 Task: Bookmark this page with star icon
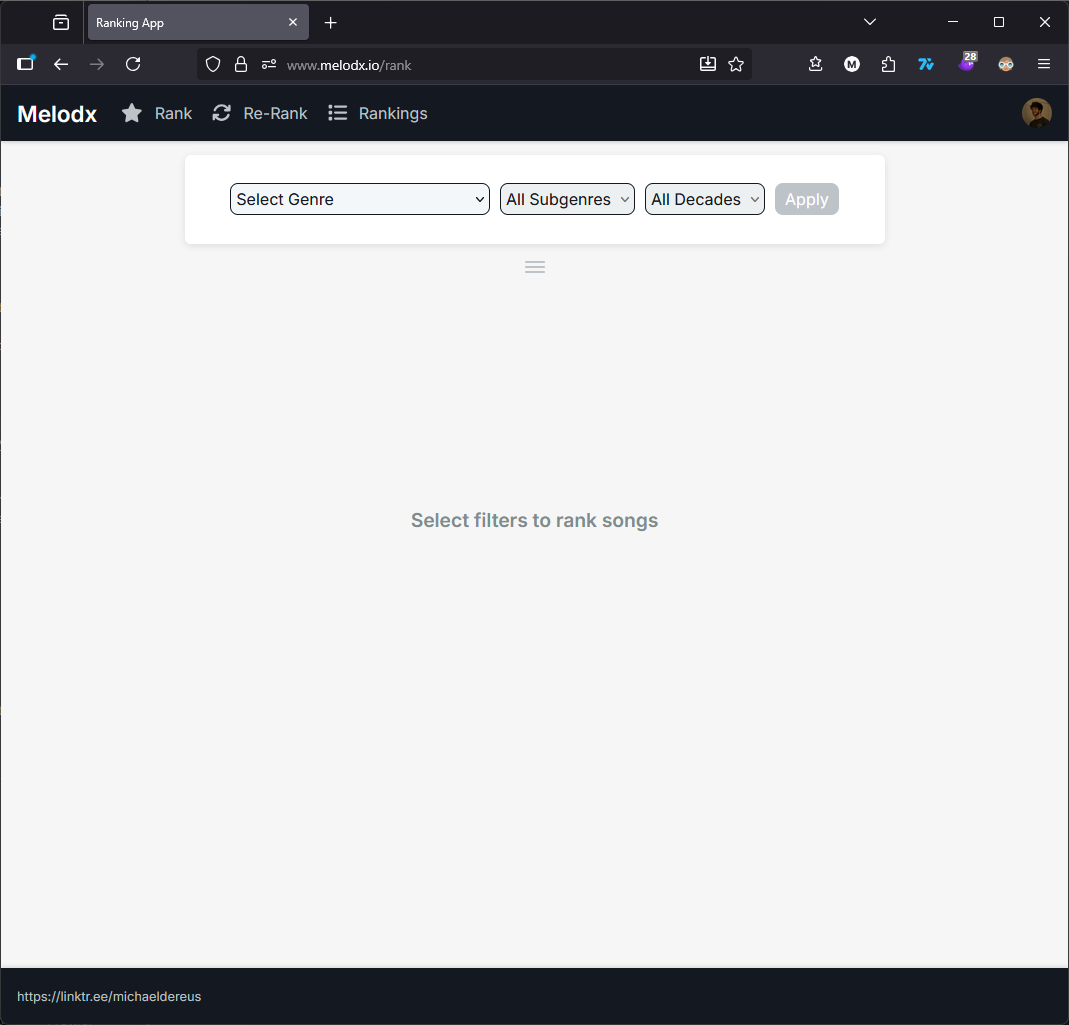736,64
